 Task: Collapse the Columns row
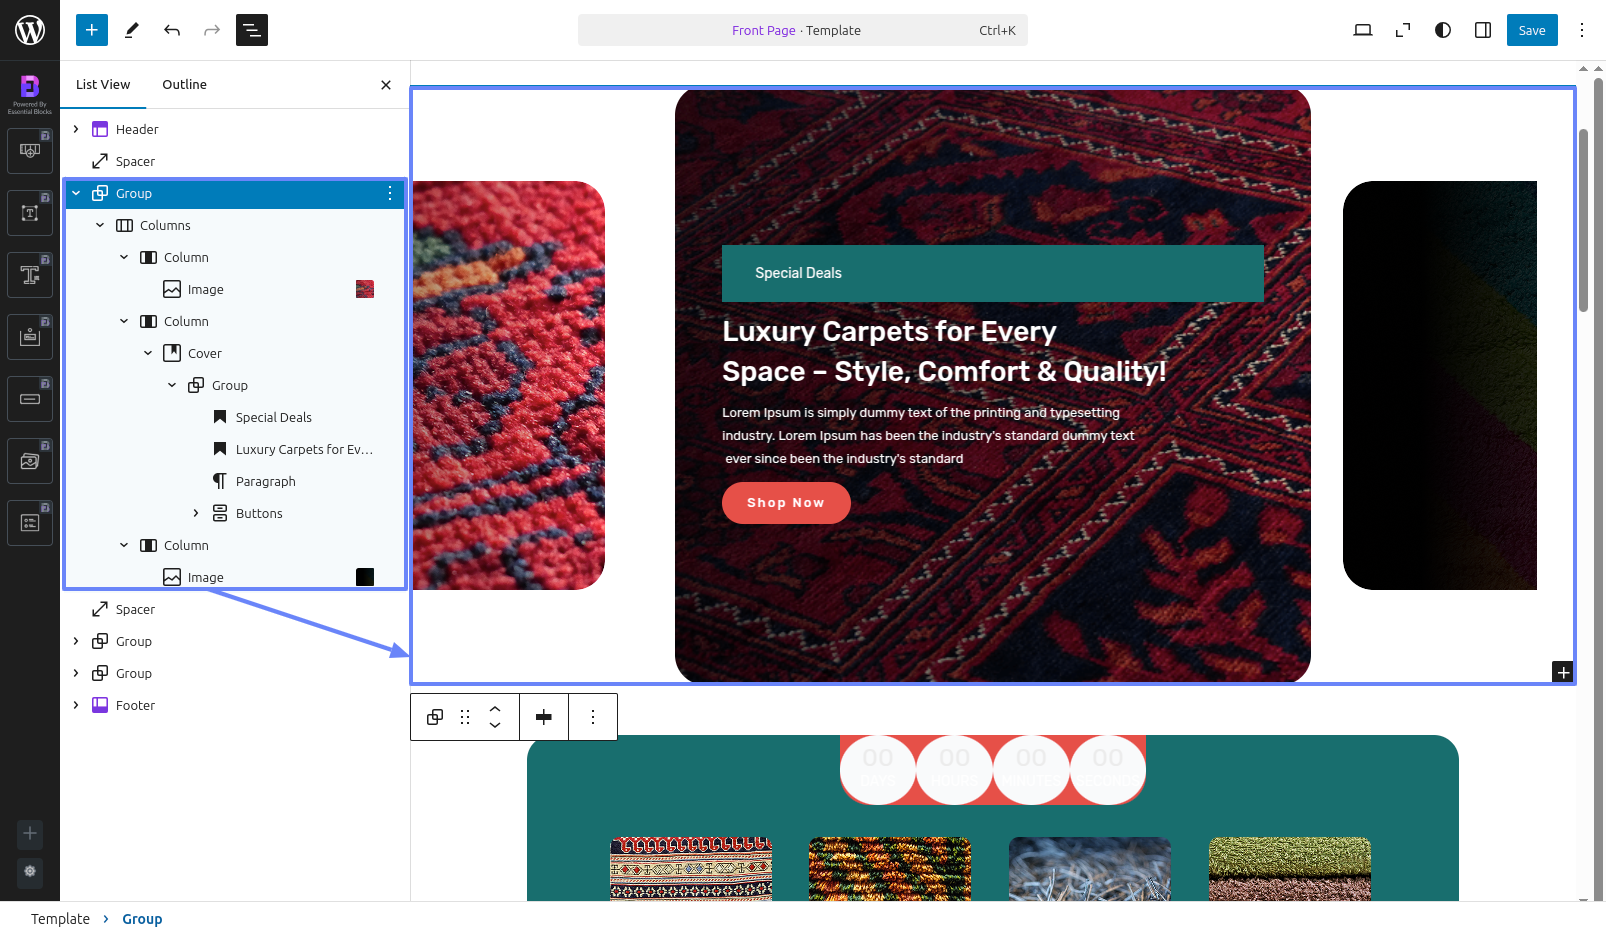click(x=100, y=225)
